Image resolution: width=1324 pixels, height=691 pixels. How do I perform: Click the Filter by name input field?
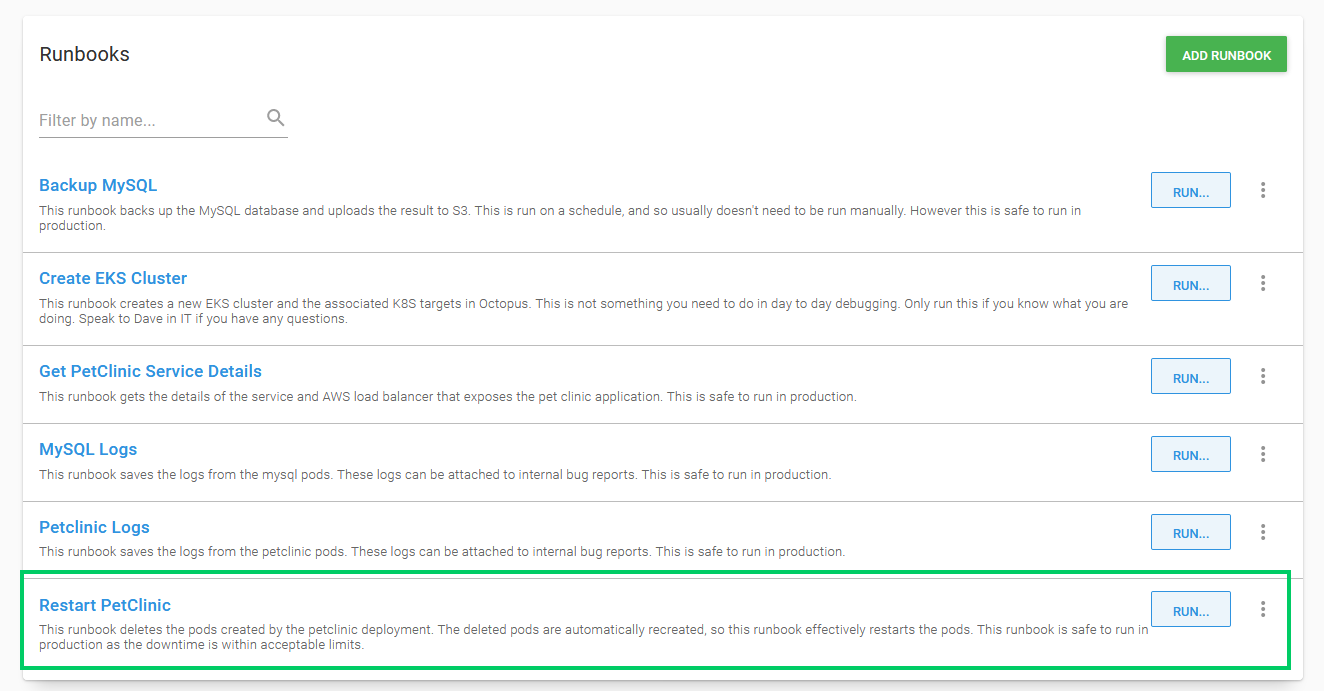click(x=140, y=119)
